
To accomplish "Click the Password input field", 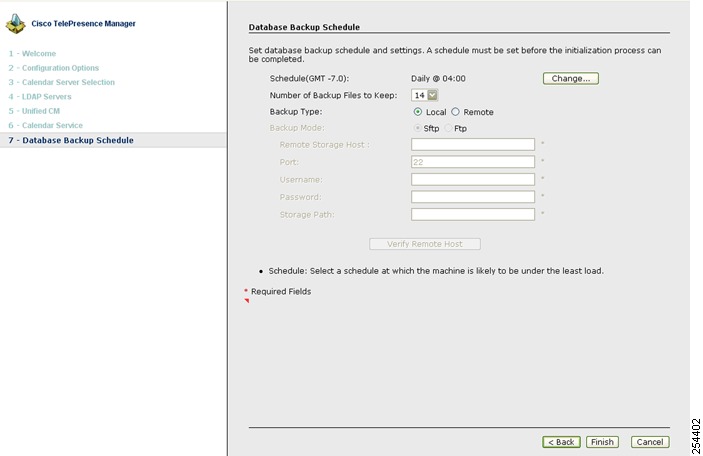I will (473, 197).
